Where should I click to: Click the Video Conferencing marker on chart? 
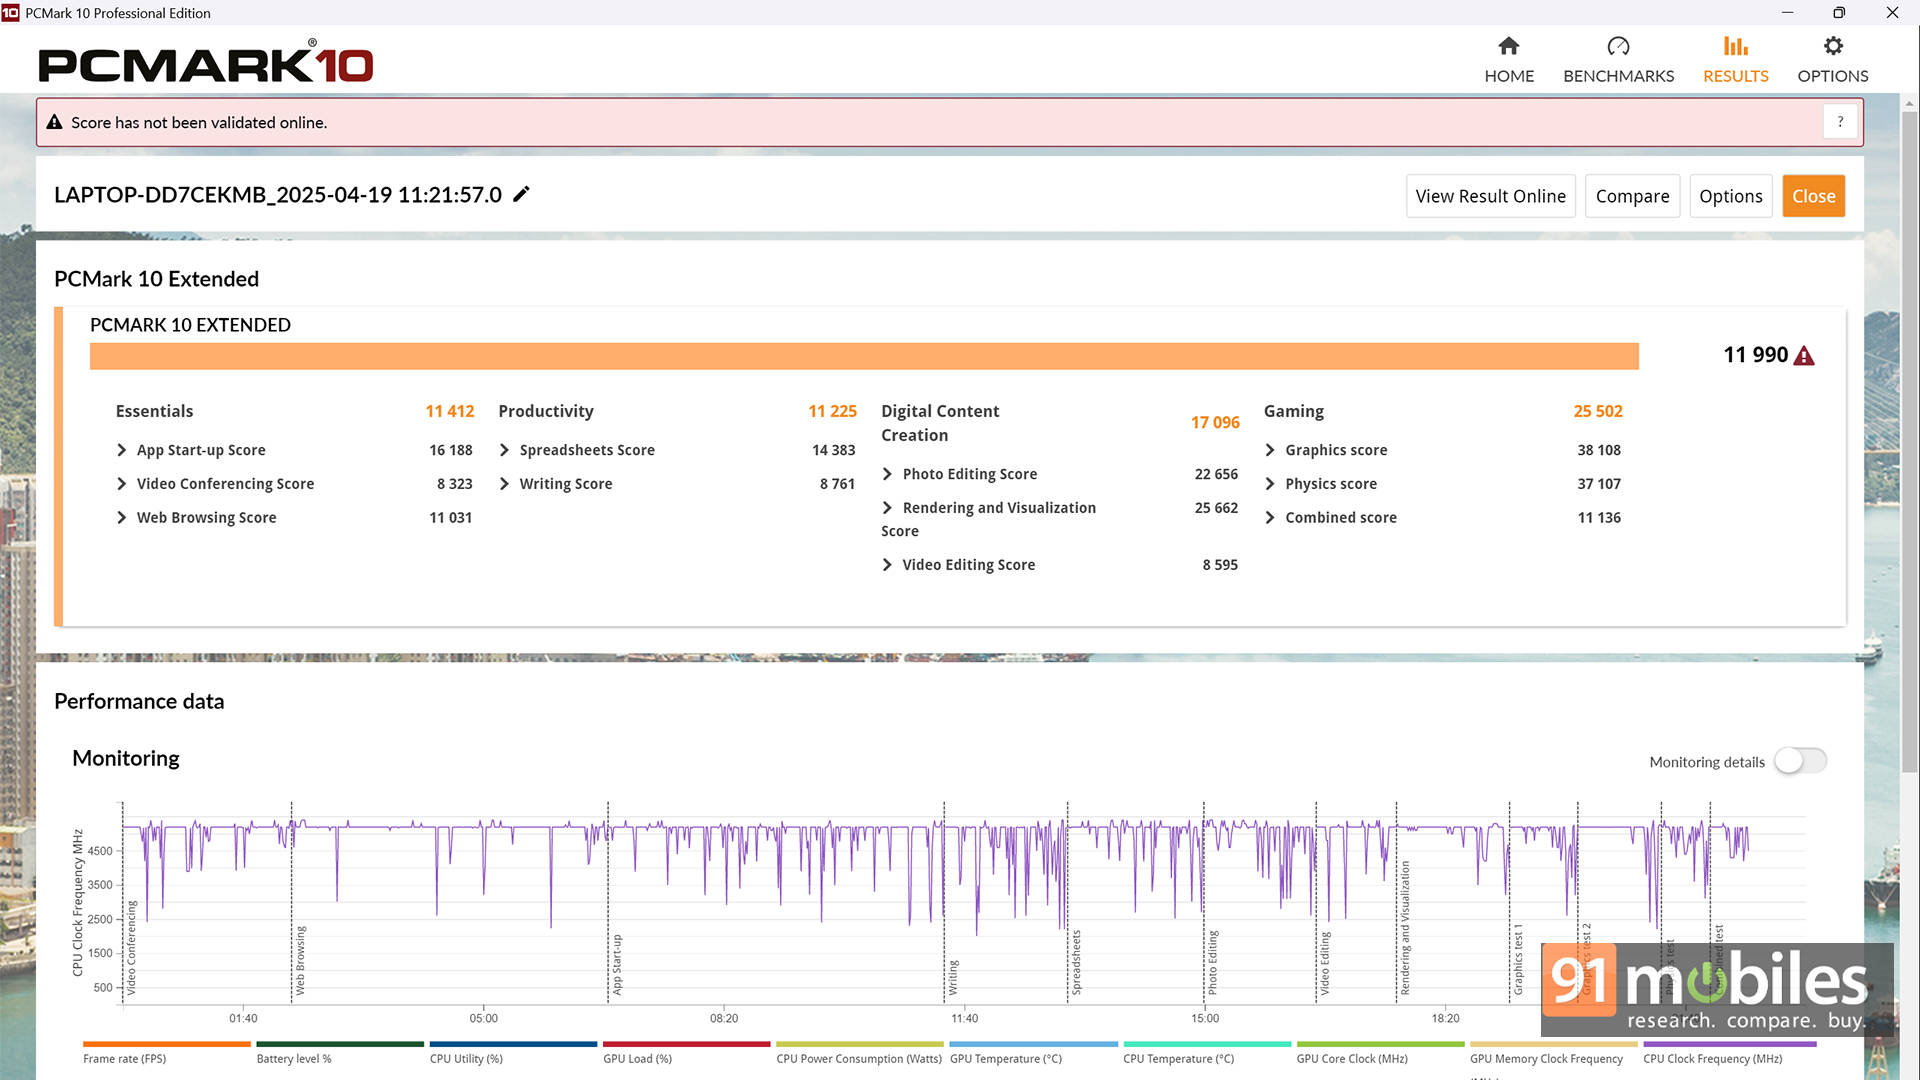(131, 947)
